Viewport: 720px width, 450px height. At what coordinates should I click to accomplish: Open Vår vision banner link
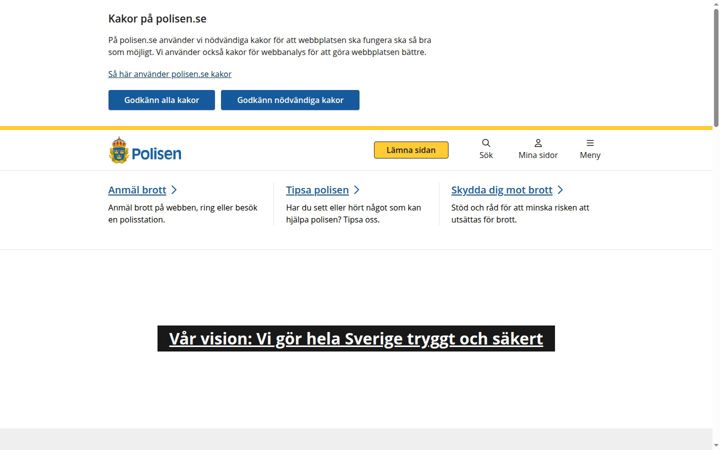pos(356,338)
